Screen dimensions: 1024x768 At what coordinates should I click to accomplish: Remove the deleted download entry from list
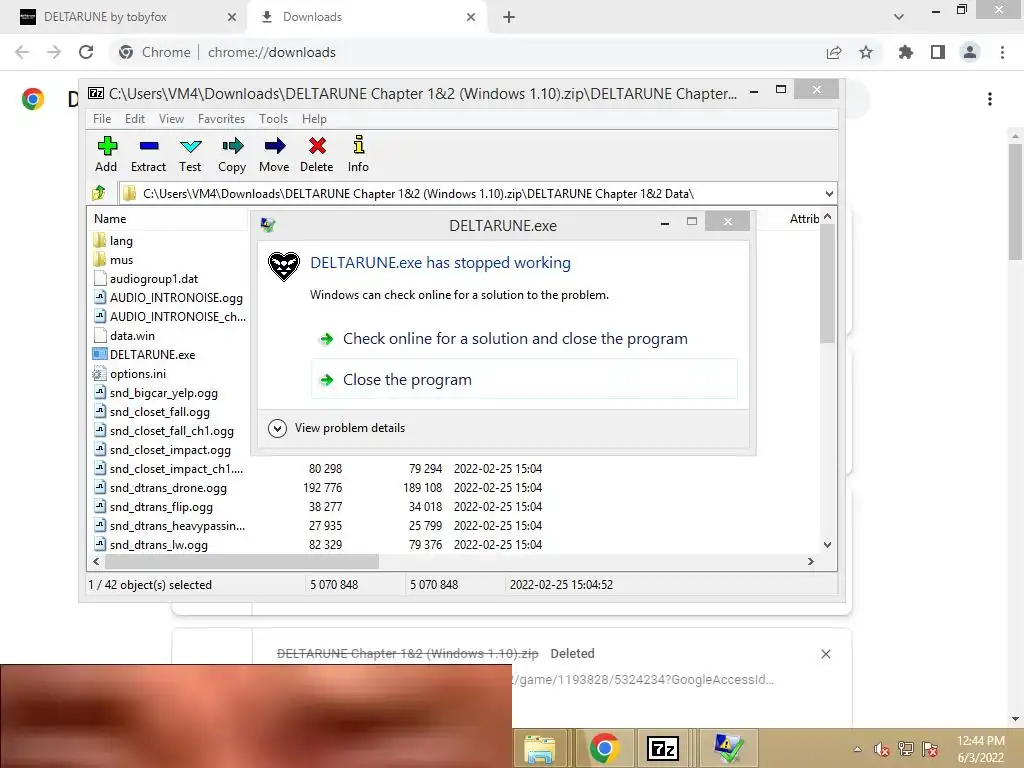click(x=825, y=654)
